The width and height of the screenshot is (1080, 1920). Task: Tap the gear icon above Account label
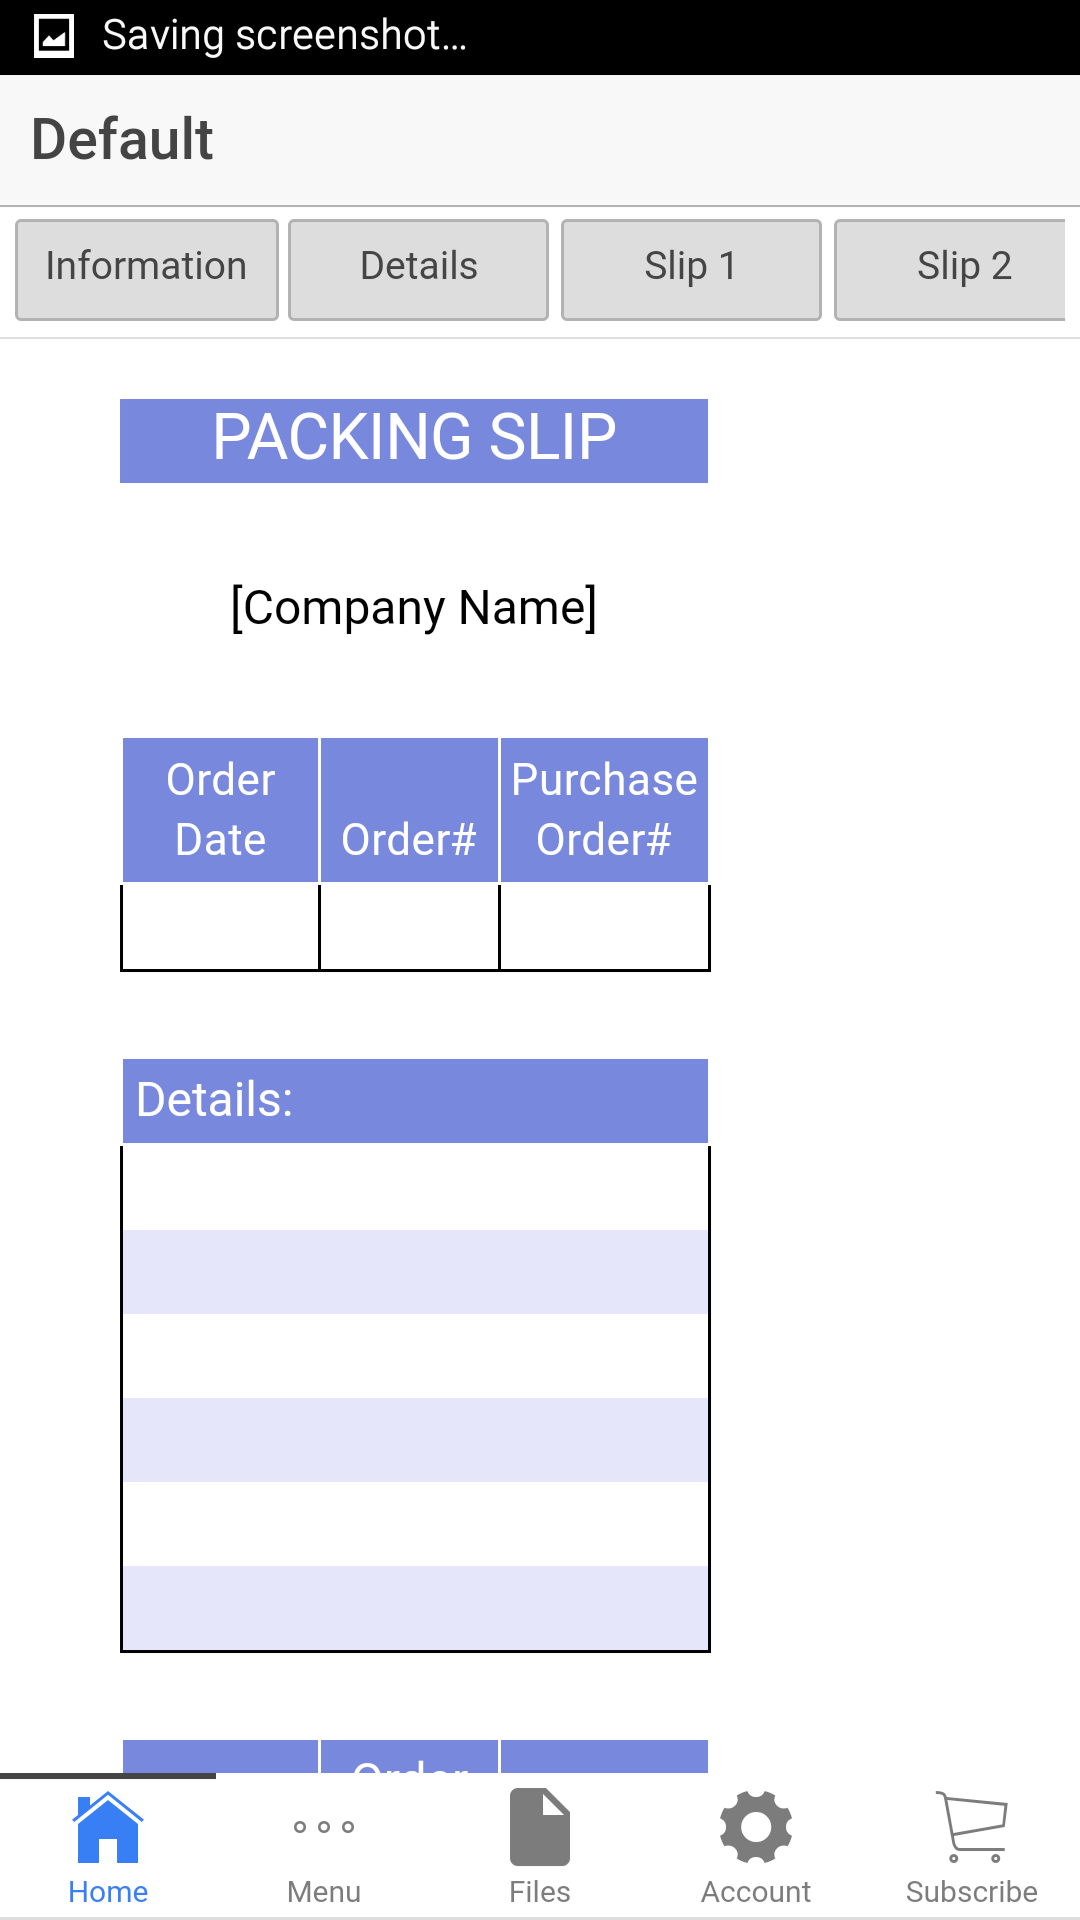pos(755,1831)
